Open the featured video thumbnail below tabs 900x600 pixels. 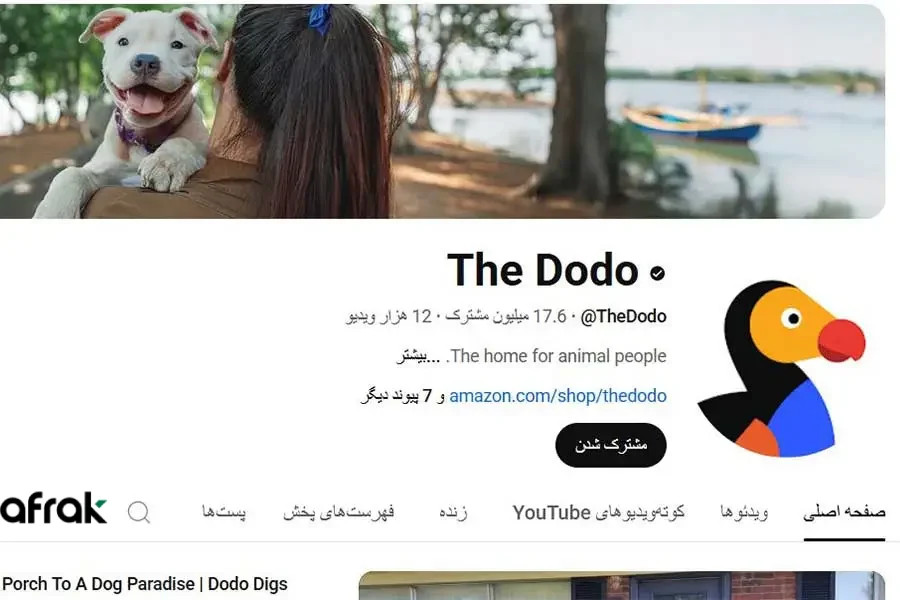(622, 586)
